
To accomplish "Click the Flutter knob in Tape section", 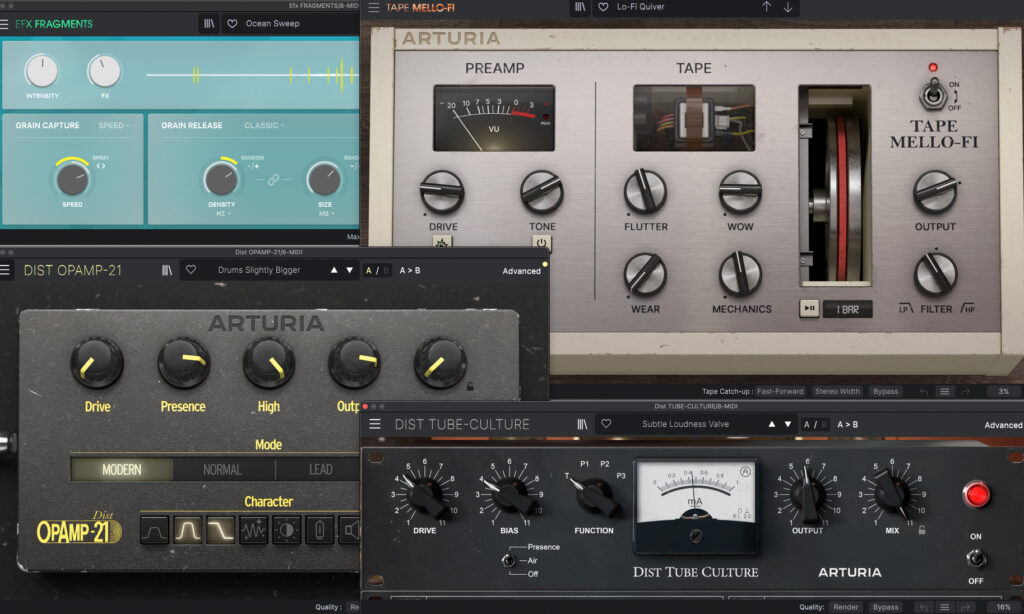I will tap(645, 191).
